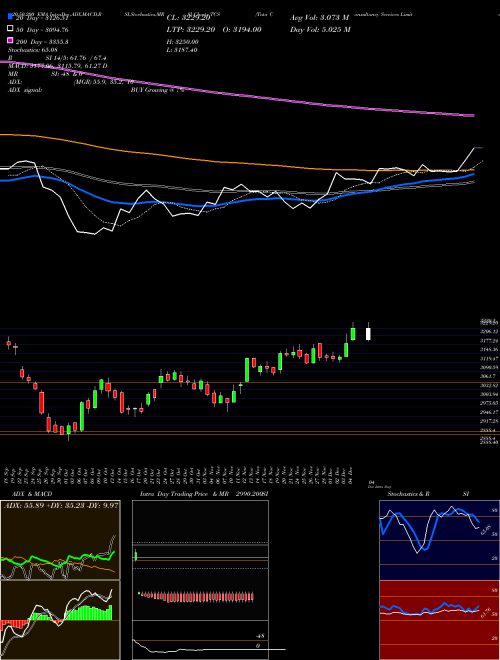The width and height of the screenshot is (500, 660).
Task: Click the ADX: 55.89 +DY: 35.23 readout
Action: coord(61,505)
